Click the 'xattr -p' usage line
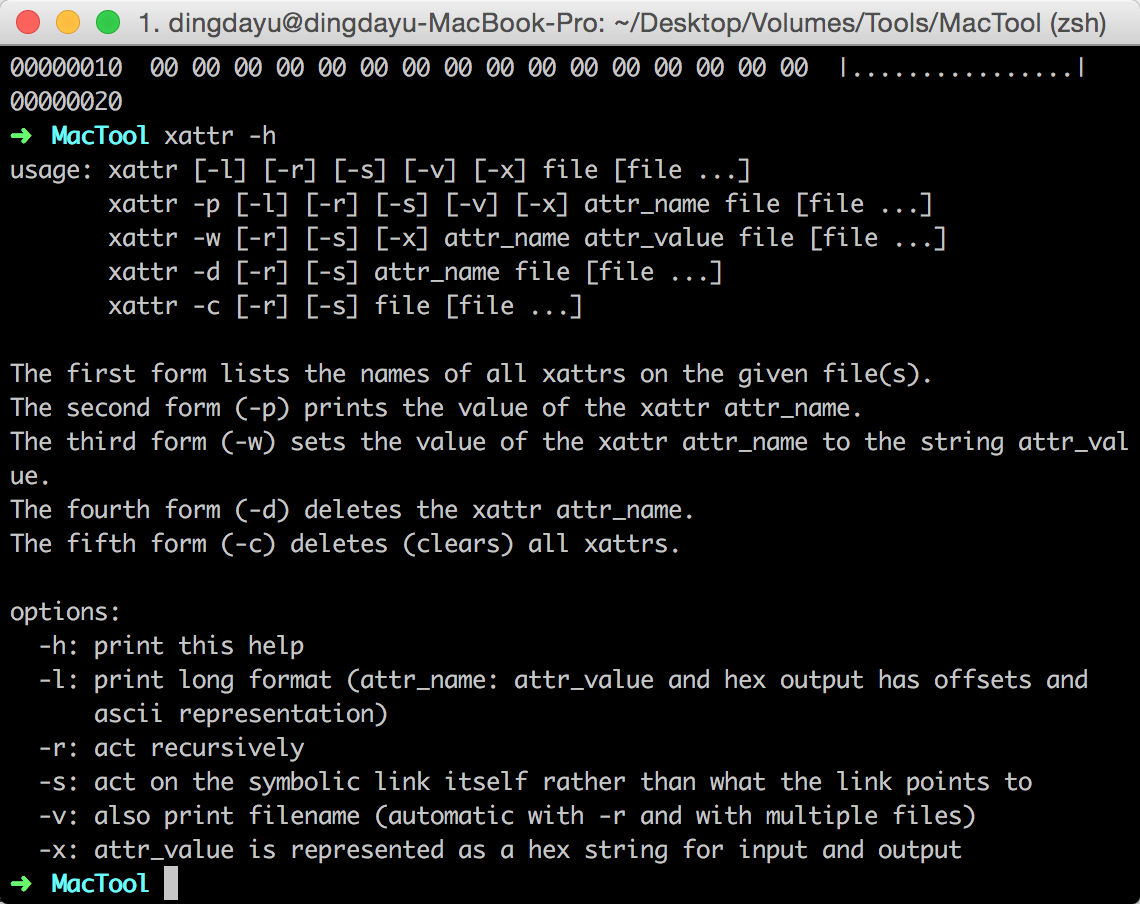1140x904 pixels. [520, 204]
